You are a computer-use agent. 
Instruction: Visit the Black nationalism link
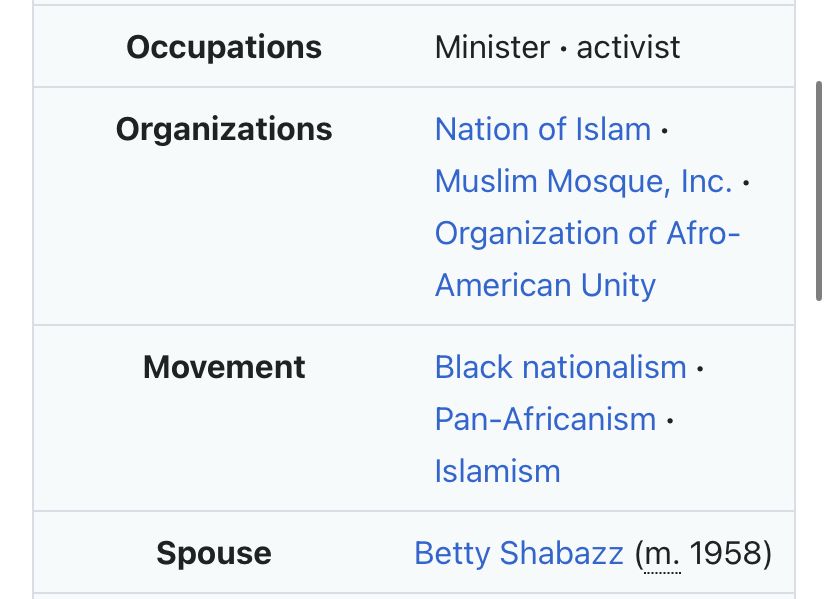(x=561, y=367)
